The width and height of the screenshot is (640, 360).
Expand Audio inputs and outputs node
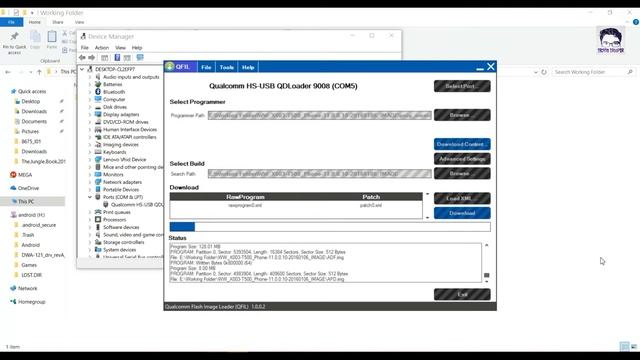[90, 77]
